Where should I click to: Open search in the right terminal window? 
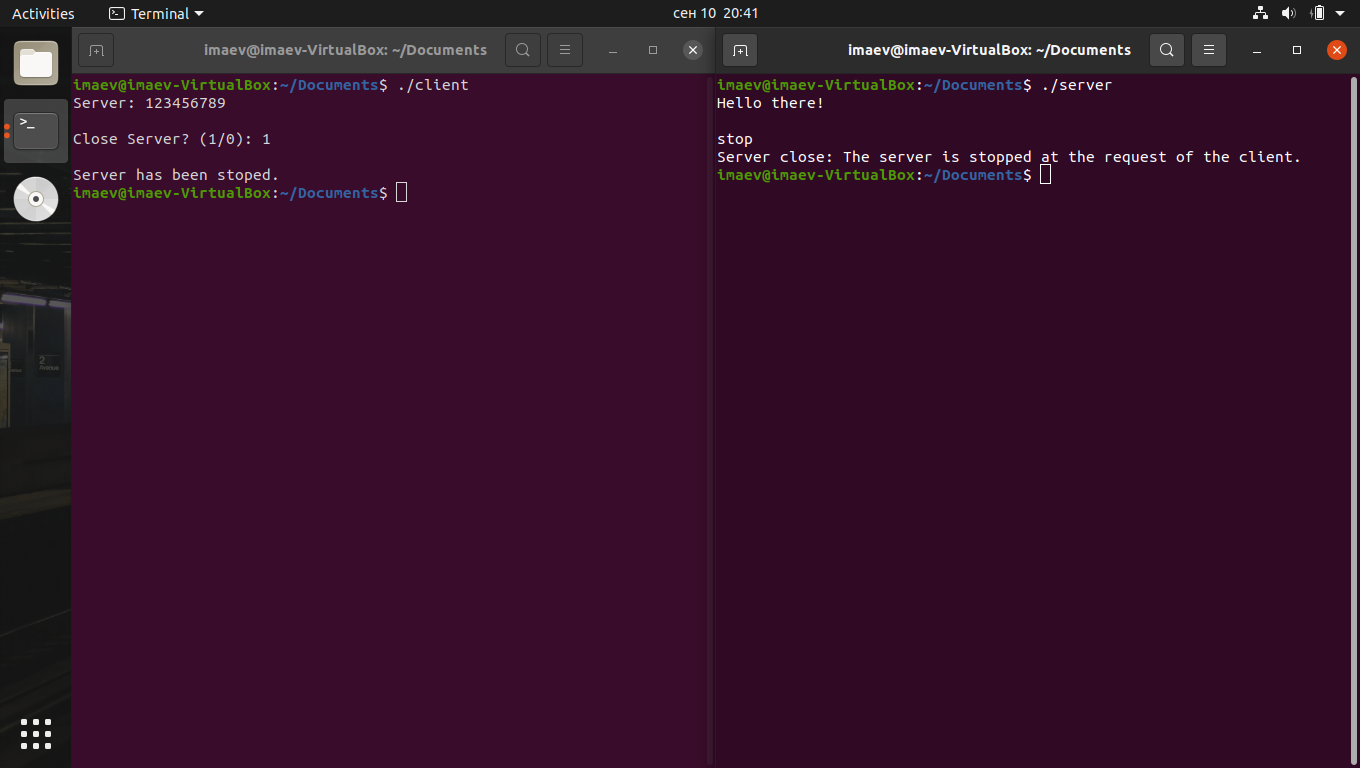1166,49
